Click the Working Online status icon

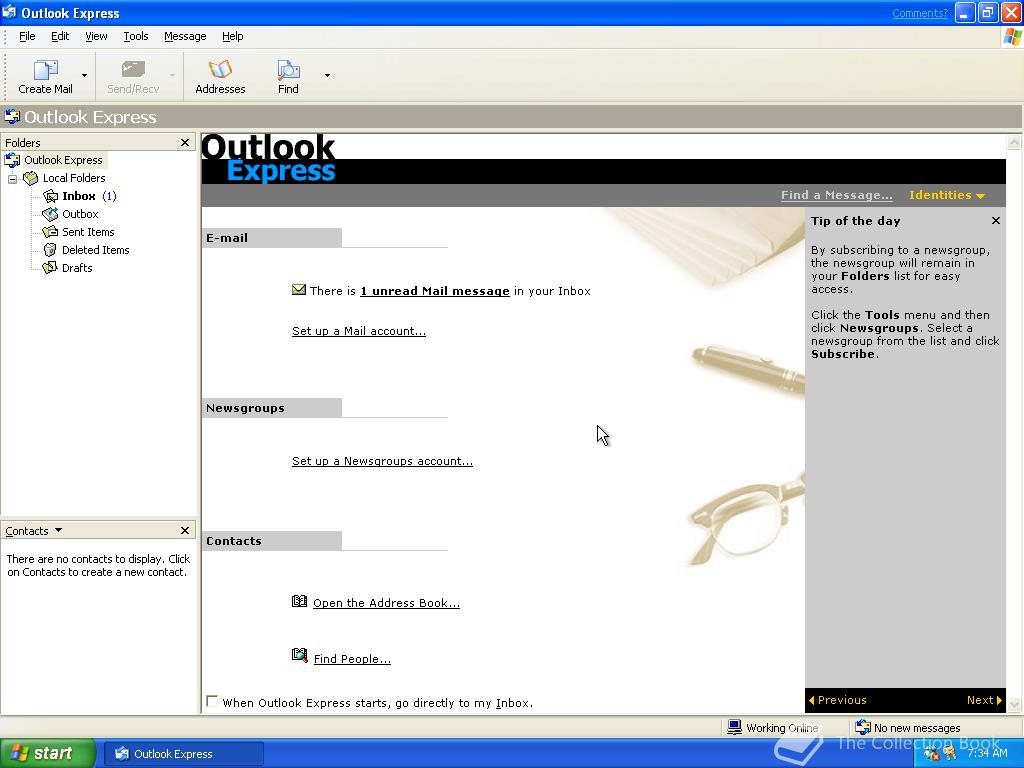pos(735,727)
